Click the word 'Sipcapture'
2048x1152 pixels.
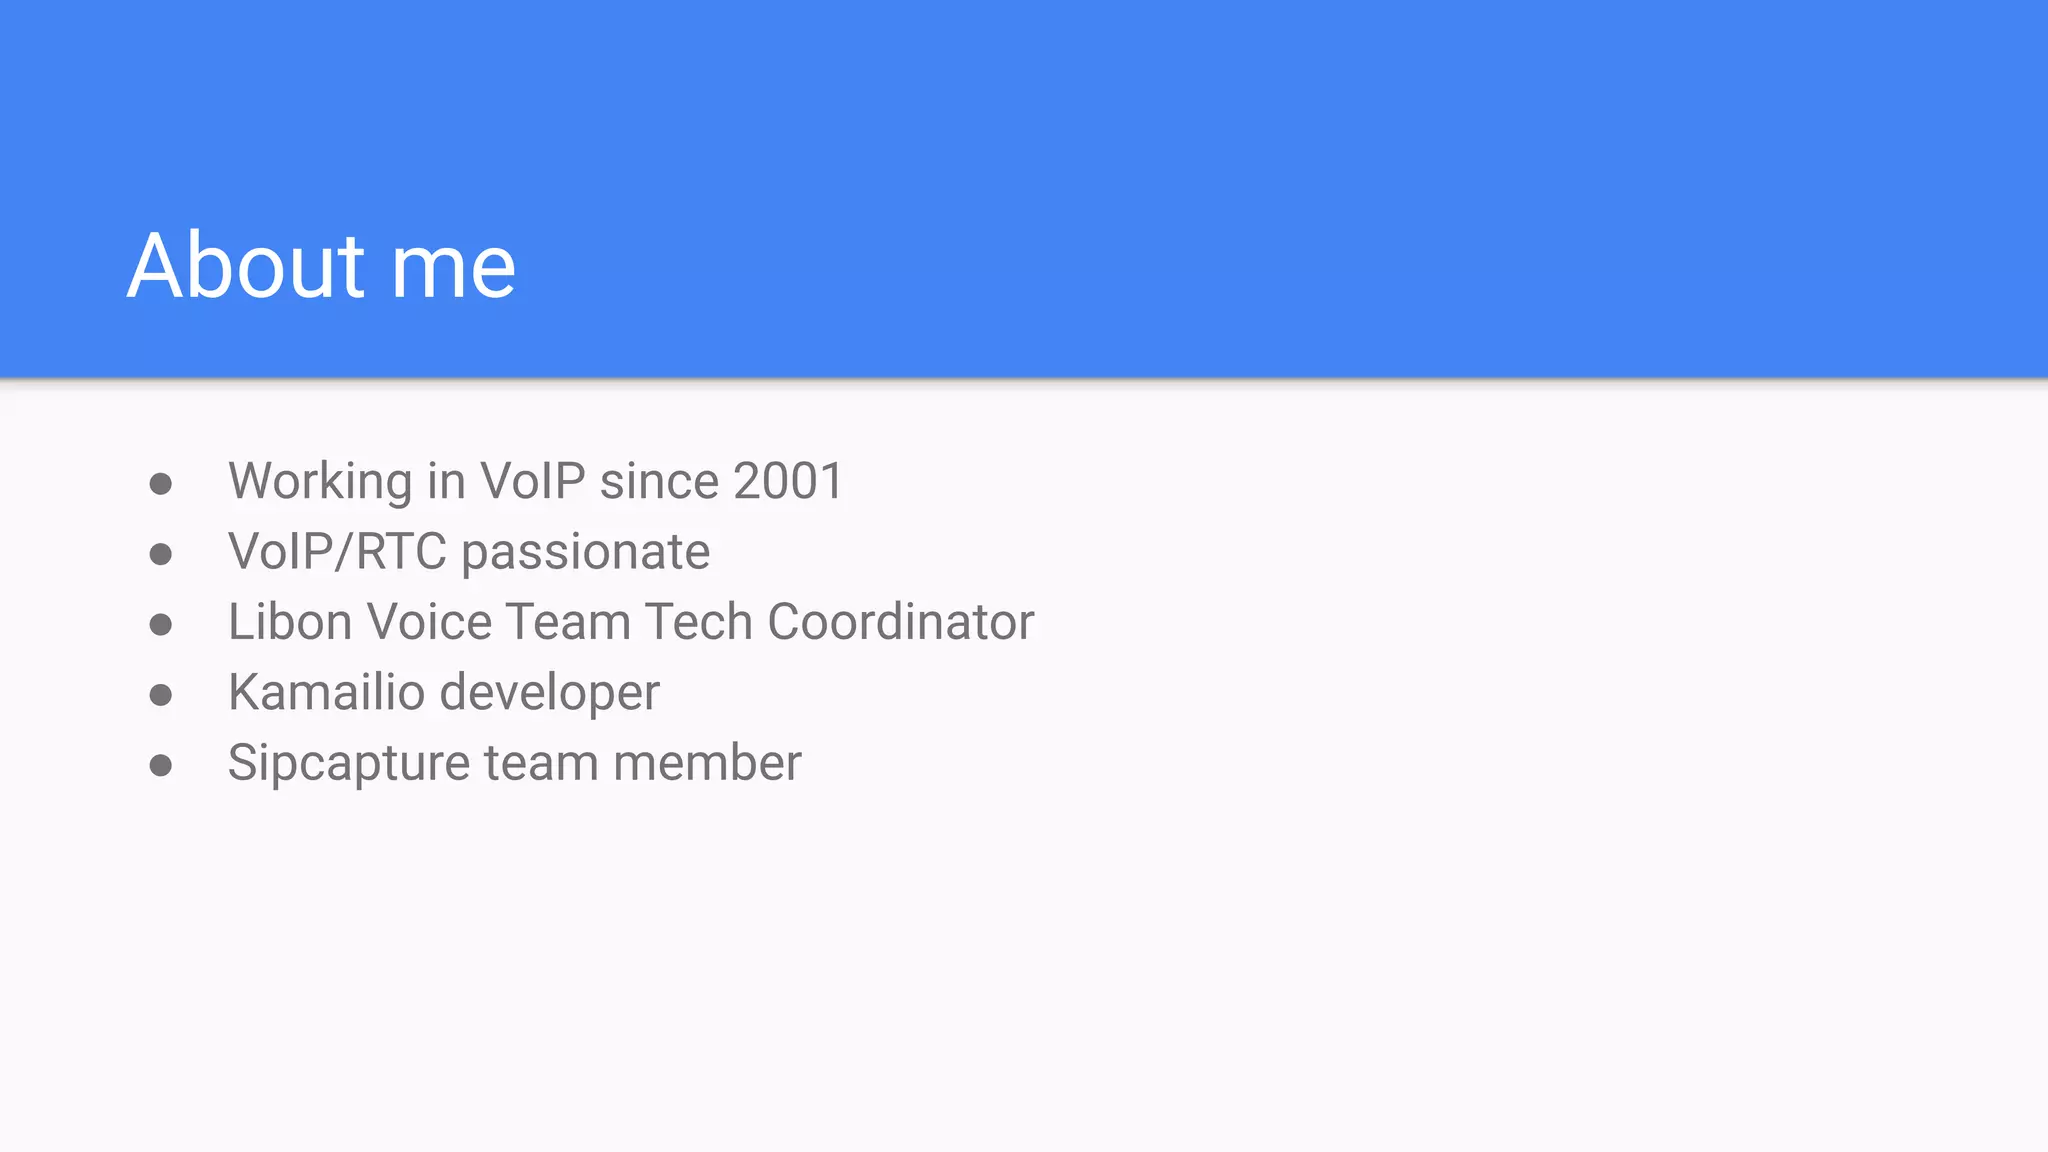tap(348, 764)
